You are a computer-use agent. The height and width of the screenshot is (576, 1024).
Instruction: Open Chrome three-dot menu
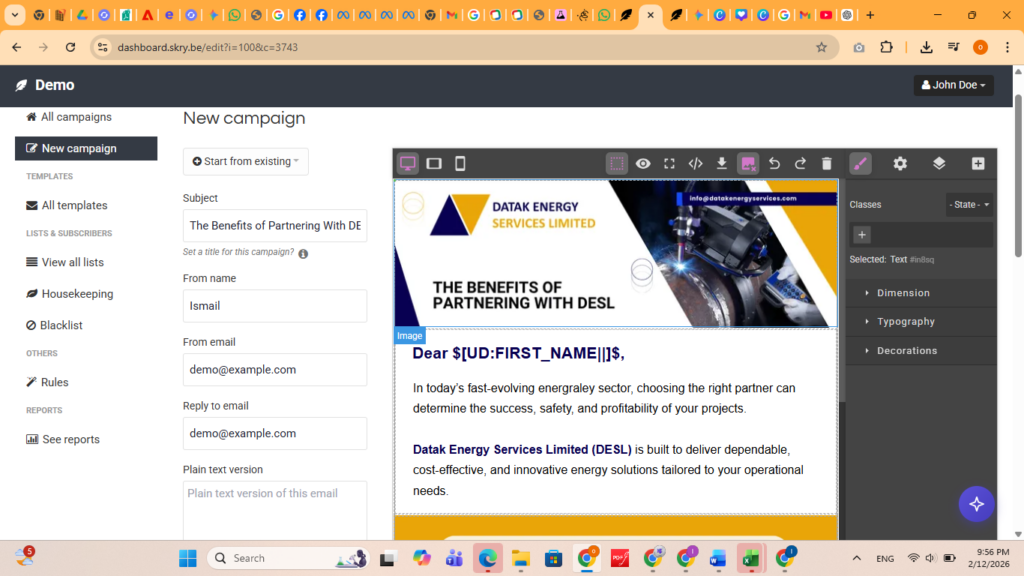click(1008, 47)
